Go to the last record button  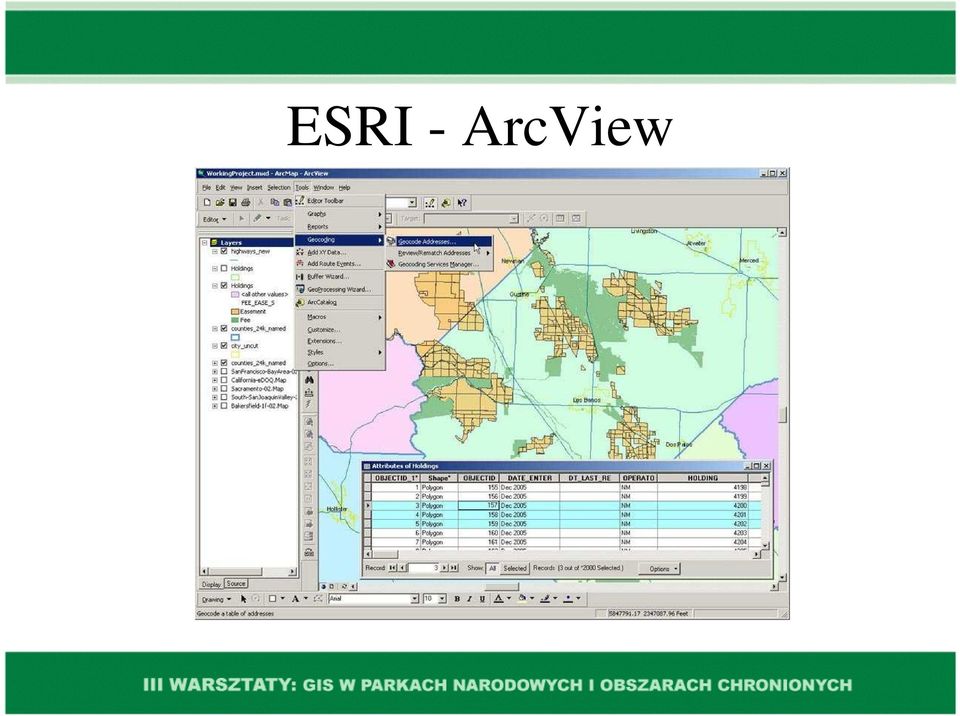454,568
